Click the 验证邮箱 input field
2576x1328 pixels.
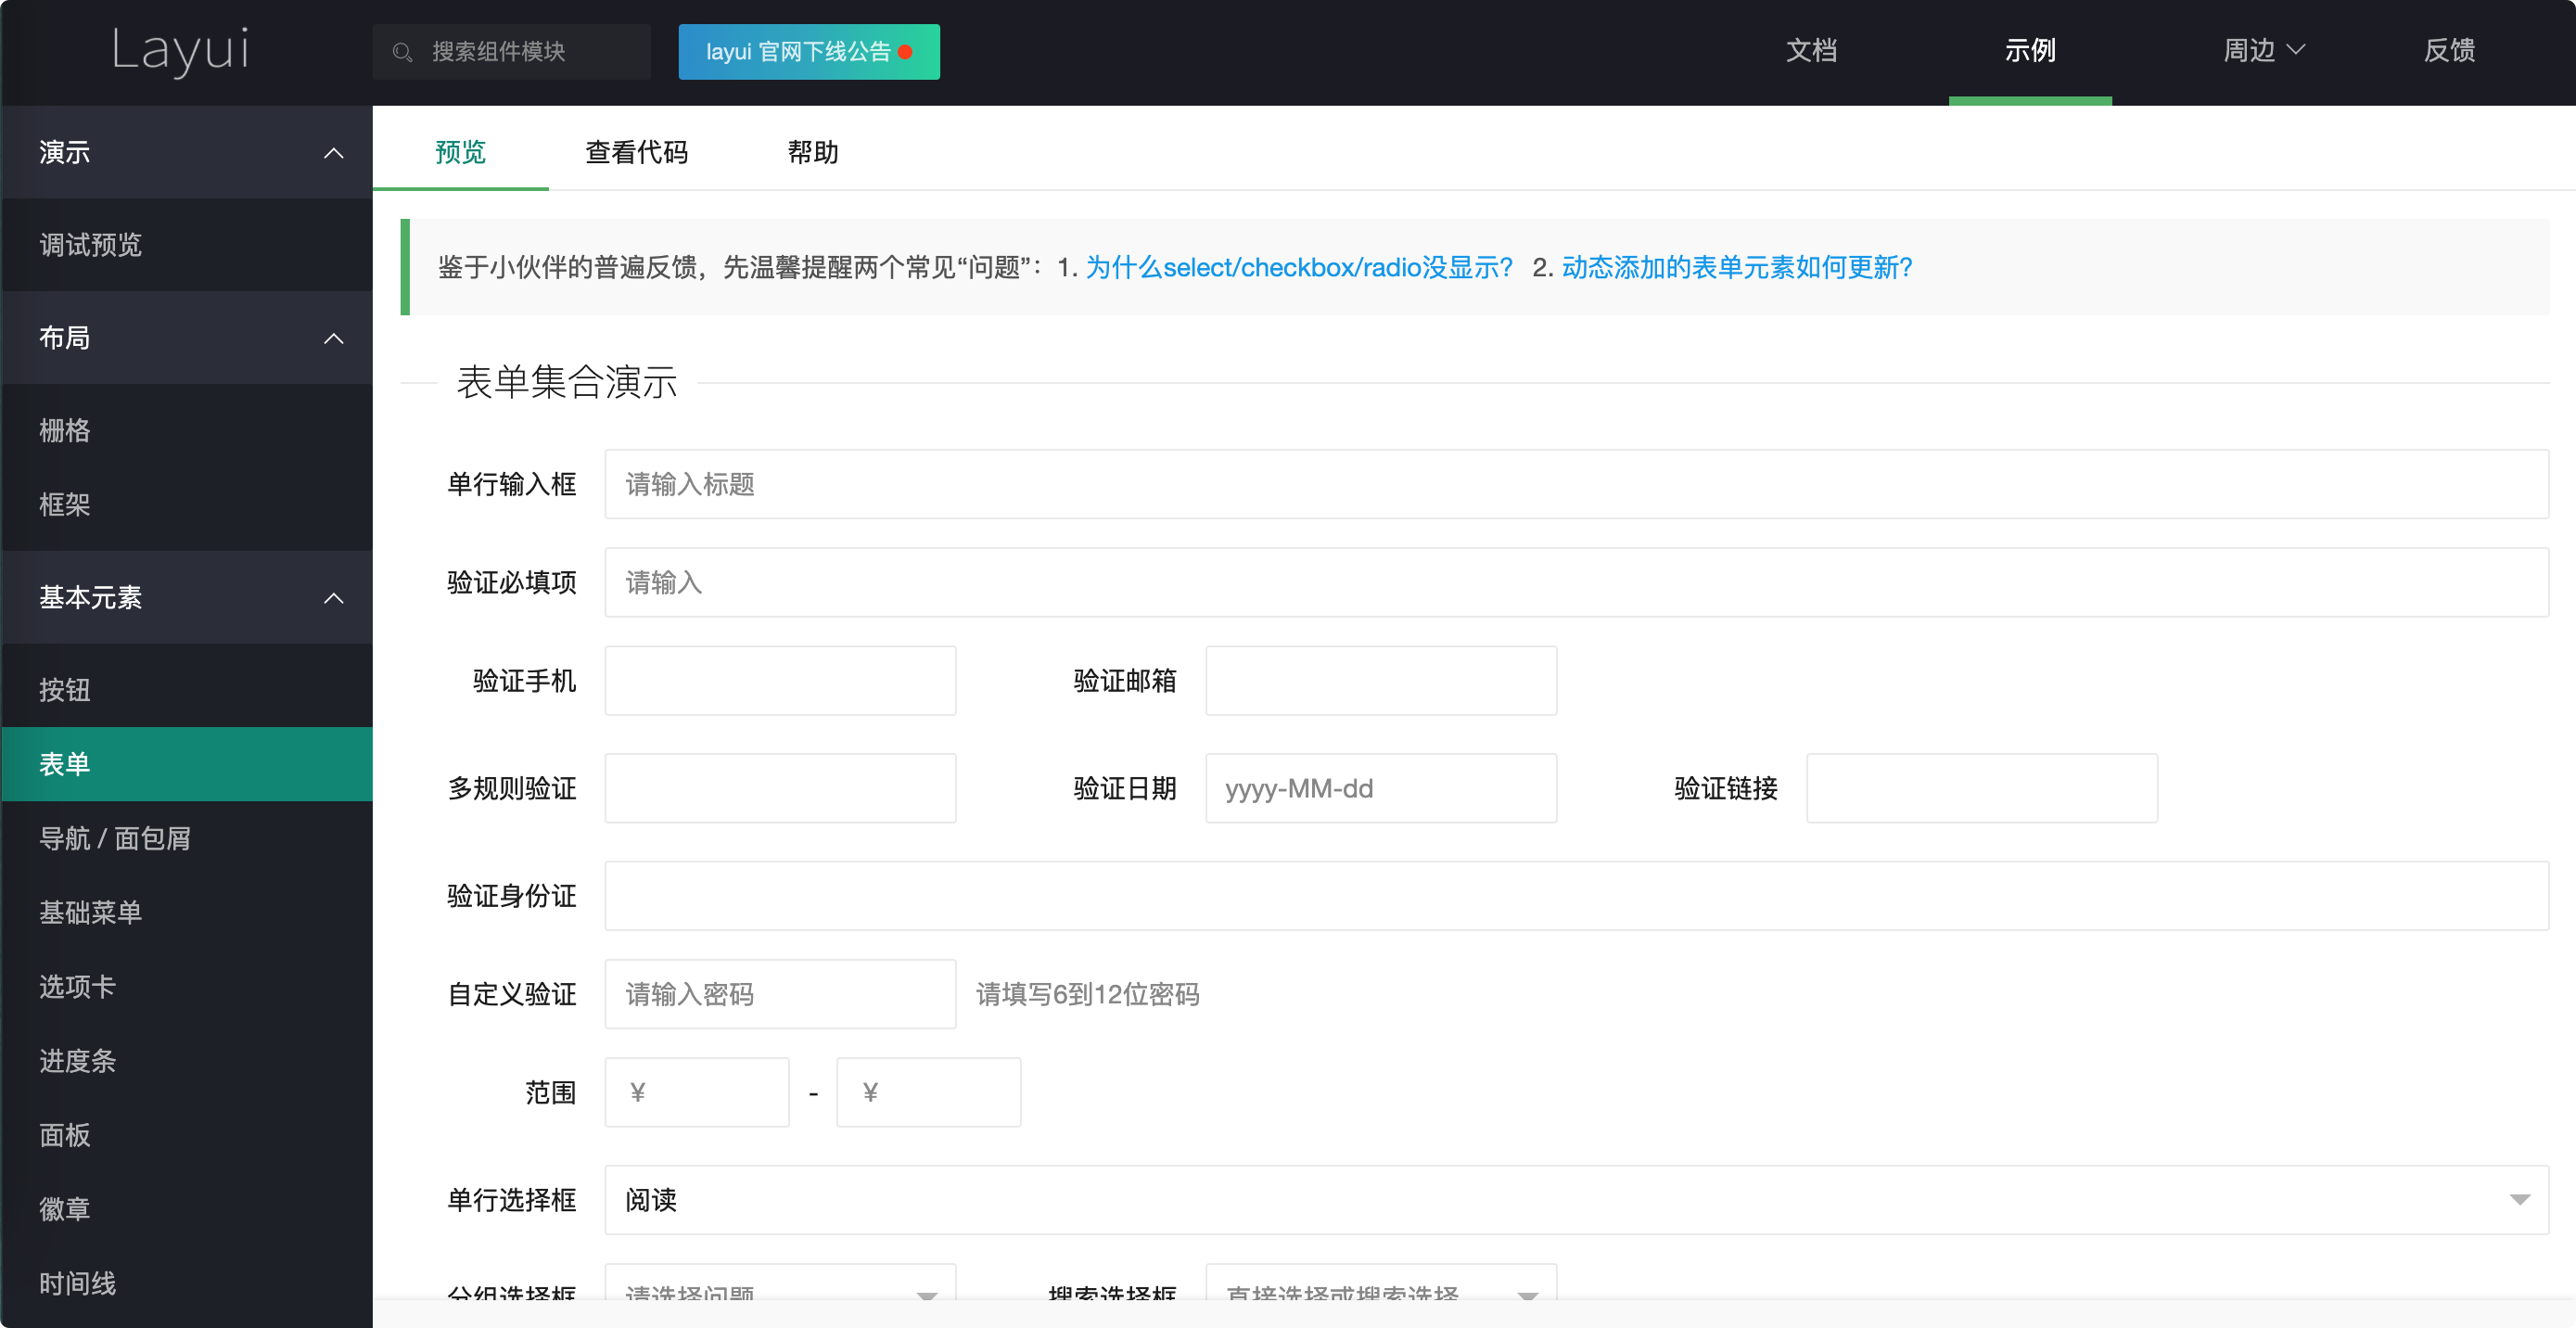point(1381,680)
